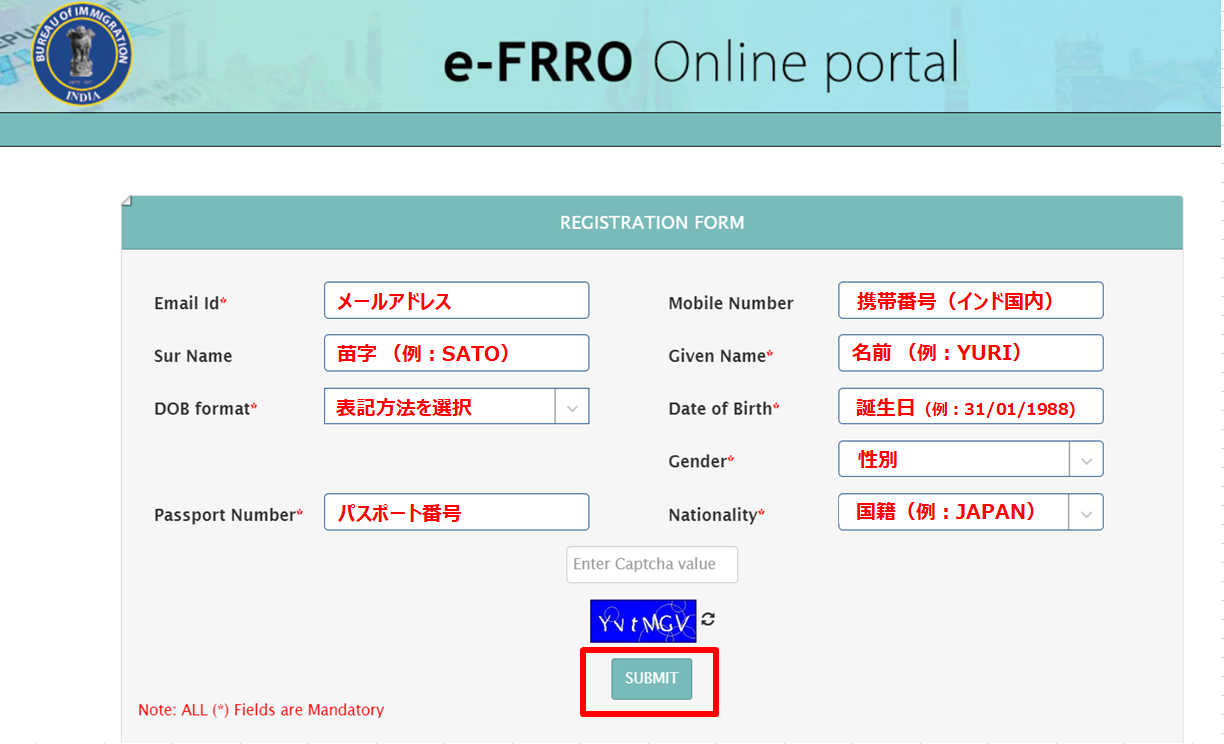Click the Bureau of Immigration logo
The height and width of the screenshot is (744, 1224).
pyautogui.click(x=81, y=54)
